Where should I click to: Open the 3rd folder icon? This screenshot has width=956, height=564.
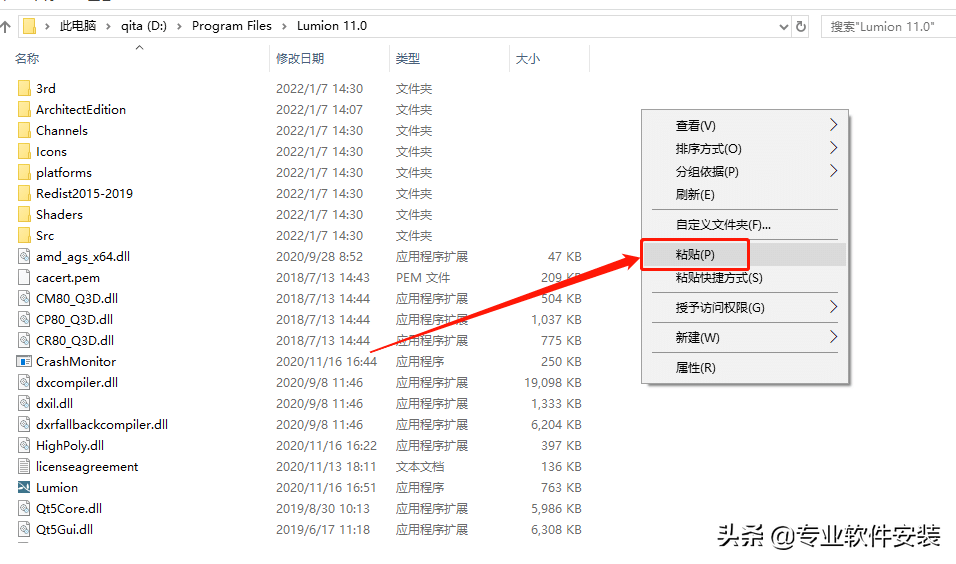(24, 88)
